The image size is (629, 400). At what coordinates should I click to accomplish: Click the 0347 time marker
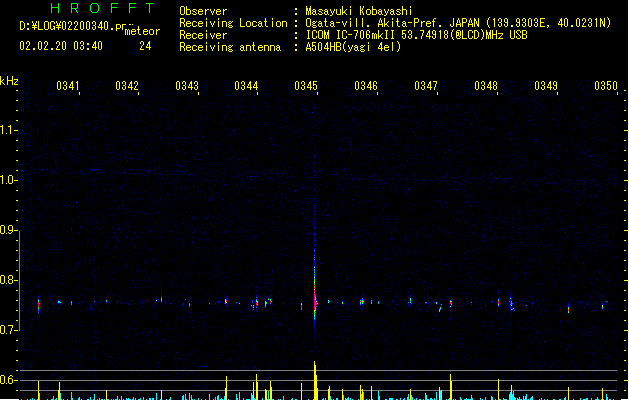coord(426,86)
